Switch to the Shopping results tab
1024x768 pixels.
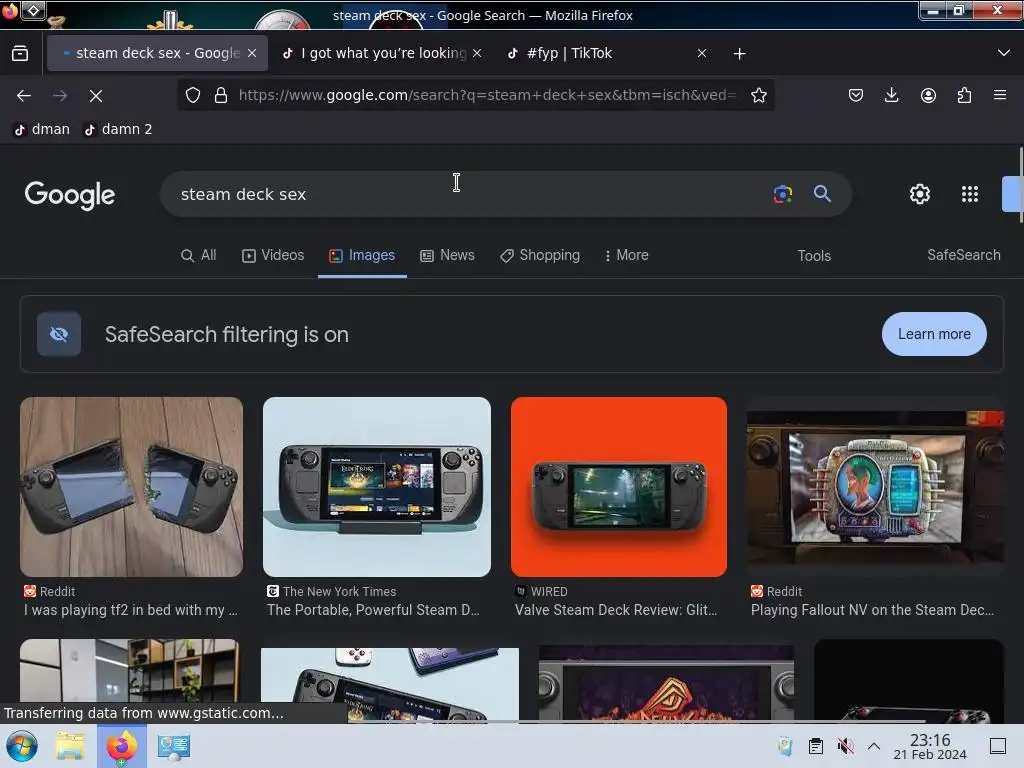click(x=539, y=255)
